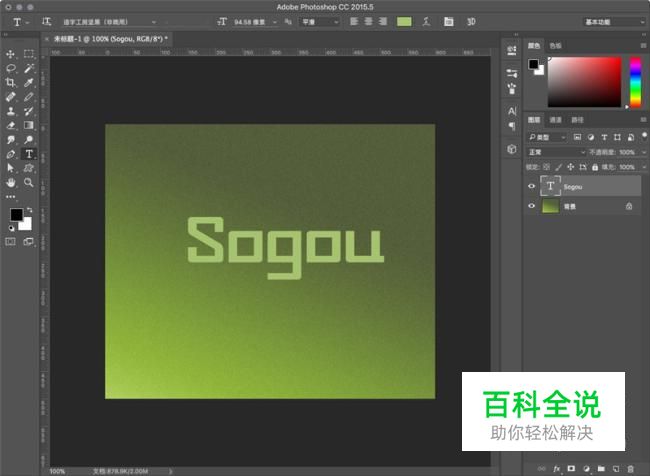Change the screen mode in the toolbox
Image resolution: width=650 pixels, height=476 pixels.
coord(29,241)
